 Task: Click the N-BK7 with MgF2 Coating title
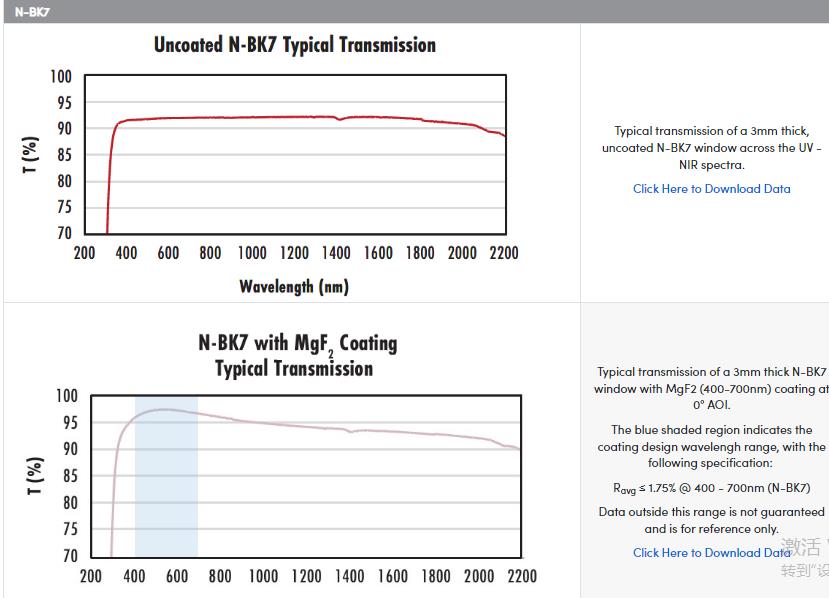(x=297, y=356)
